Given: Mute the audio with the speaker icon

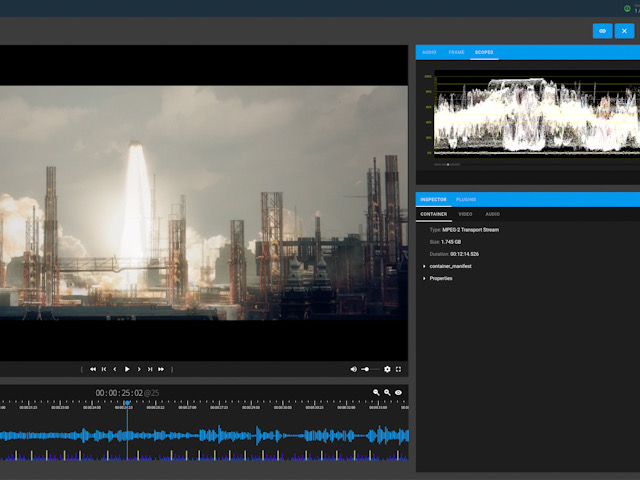Looking at the screenshot, I should [x=353, y=369].
